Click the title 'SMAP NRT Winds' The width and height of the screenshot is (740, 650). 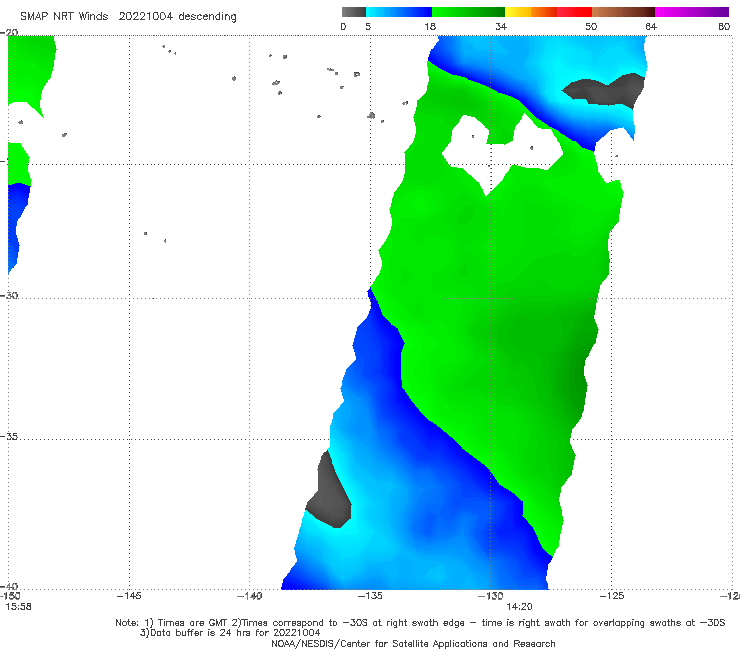point(64,17)
